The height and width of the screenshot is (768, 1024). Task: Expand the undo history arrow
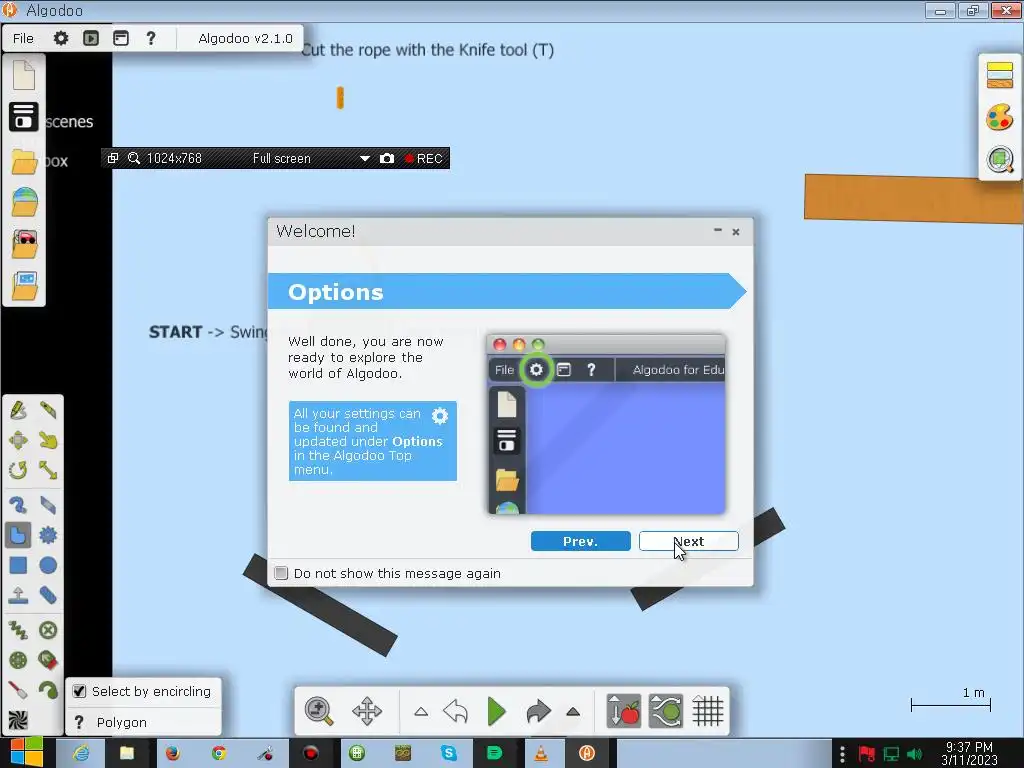click(x=421, y=712)
